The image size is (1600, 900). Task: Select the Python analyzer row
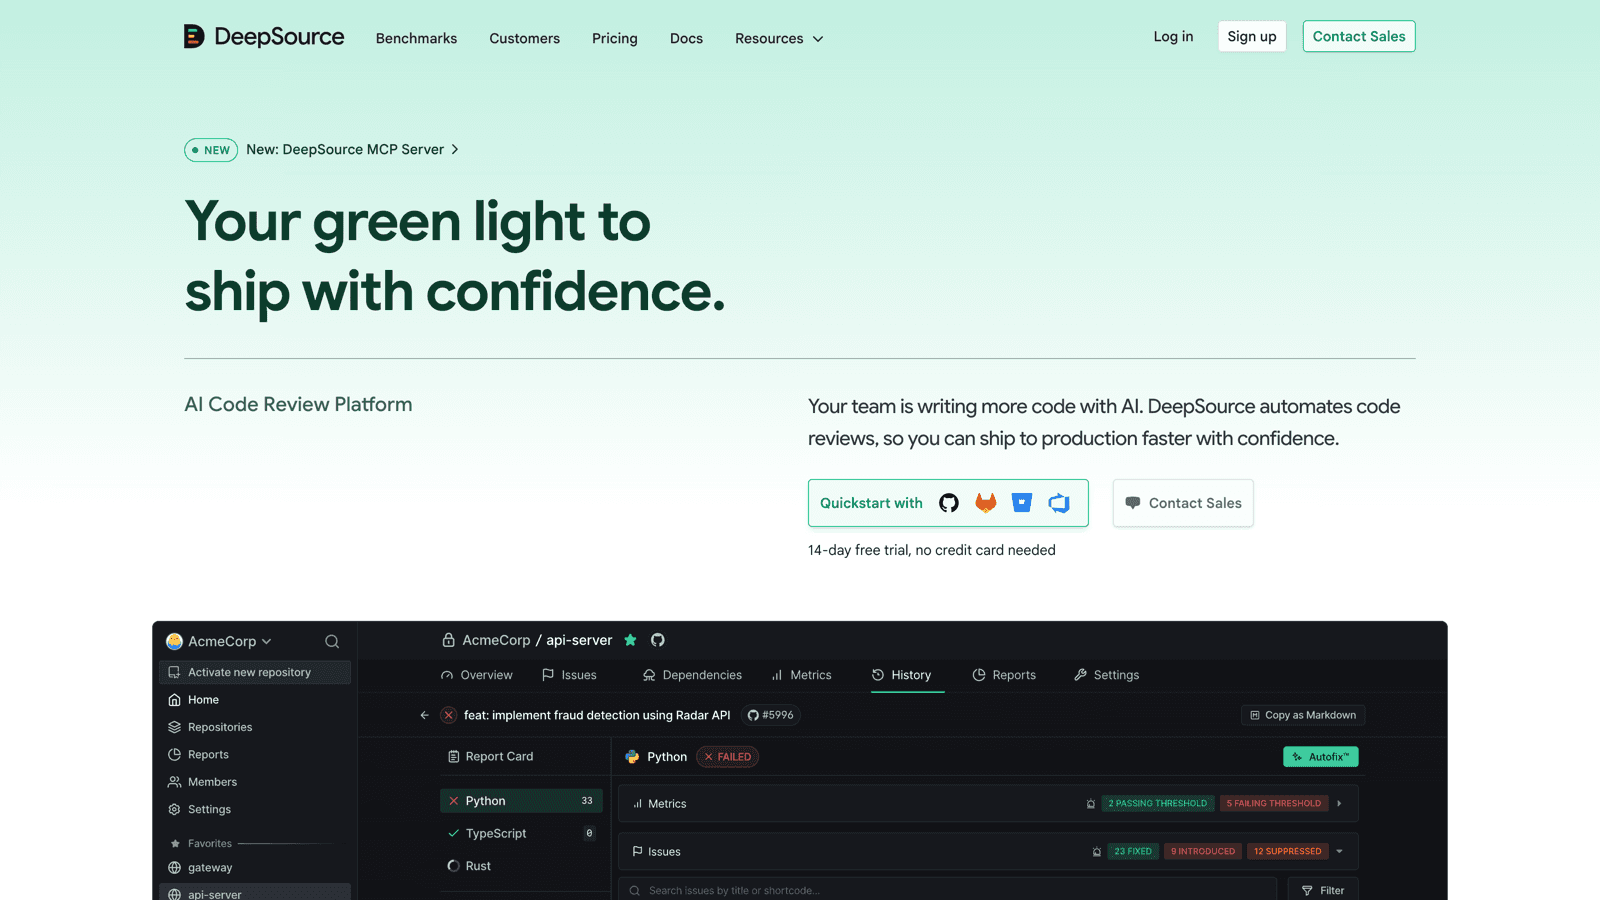tap(521, 801)
